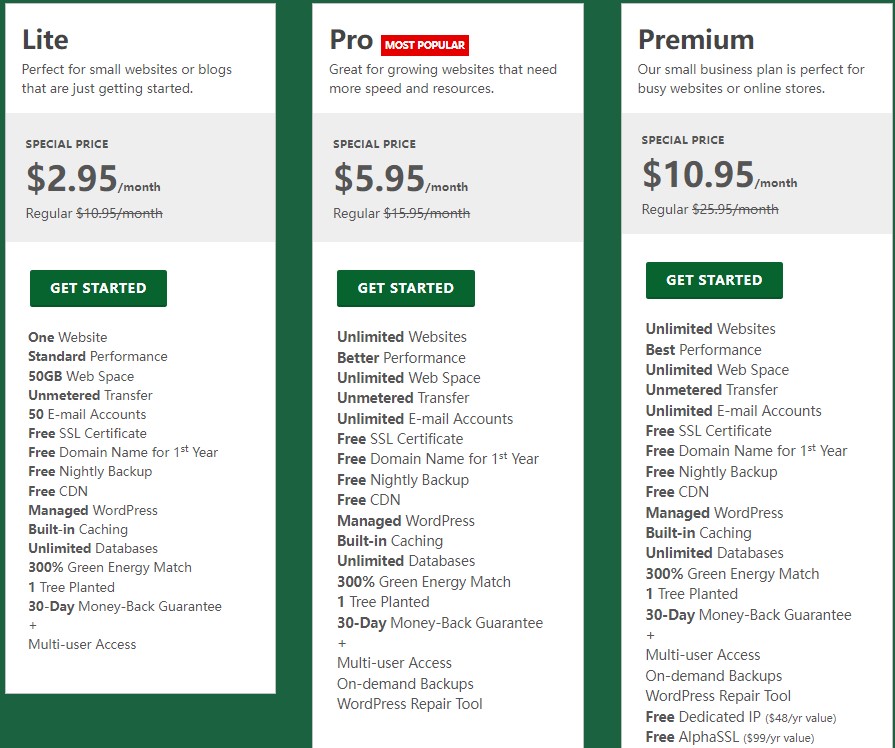Click Get Started under the Lite plan
The height and width of the screenshot is (748, 895).
click(98, 288)
